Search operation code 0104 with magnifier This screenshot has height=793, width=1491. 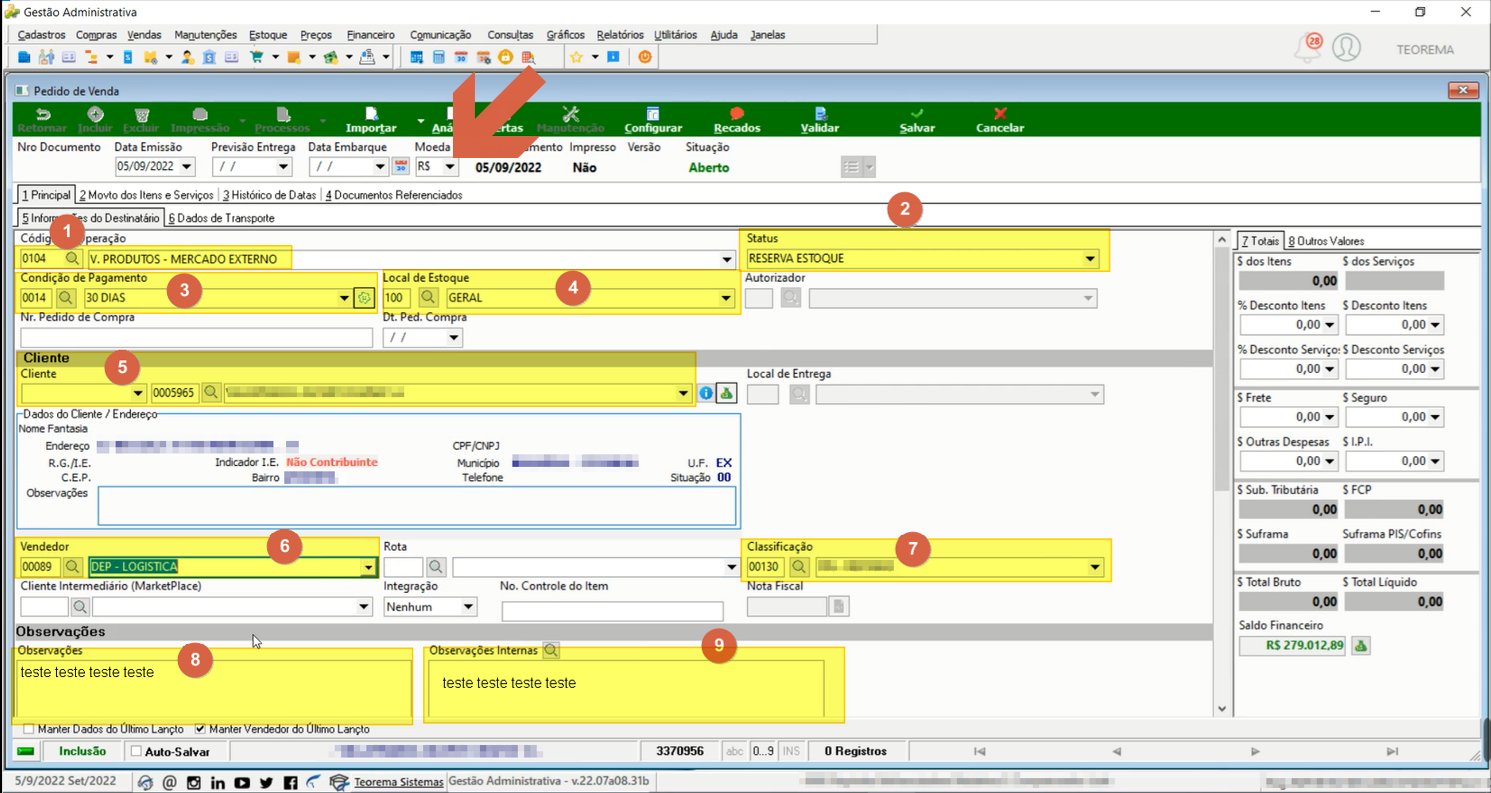[x=72, y=259]
